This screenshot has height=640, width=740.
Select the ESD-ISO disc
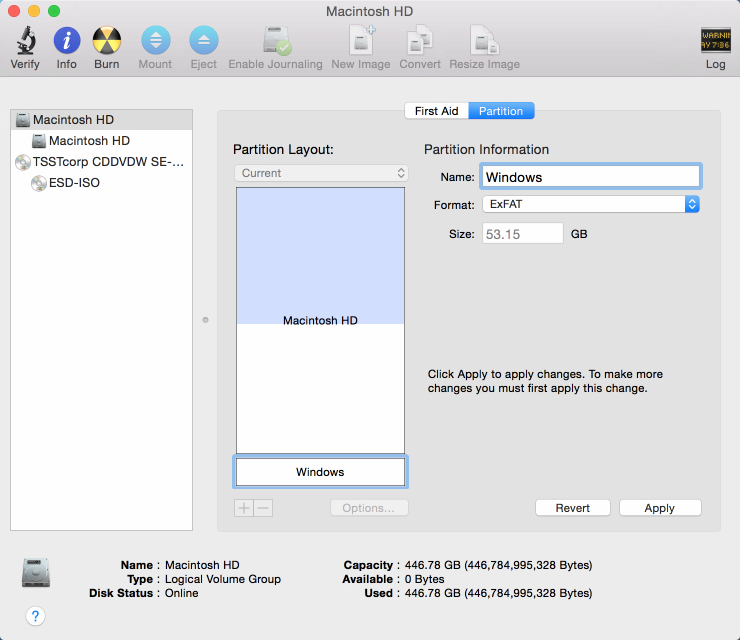pyautogui.click(x=101, y=183)
